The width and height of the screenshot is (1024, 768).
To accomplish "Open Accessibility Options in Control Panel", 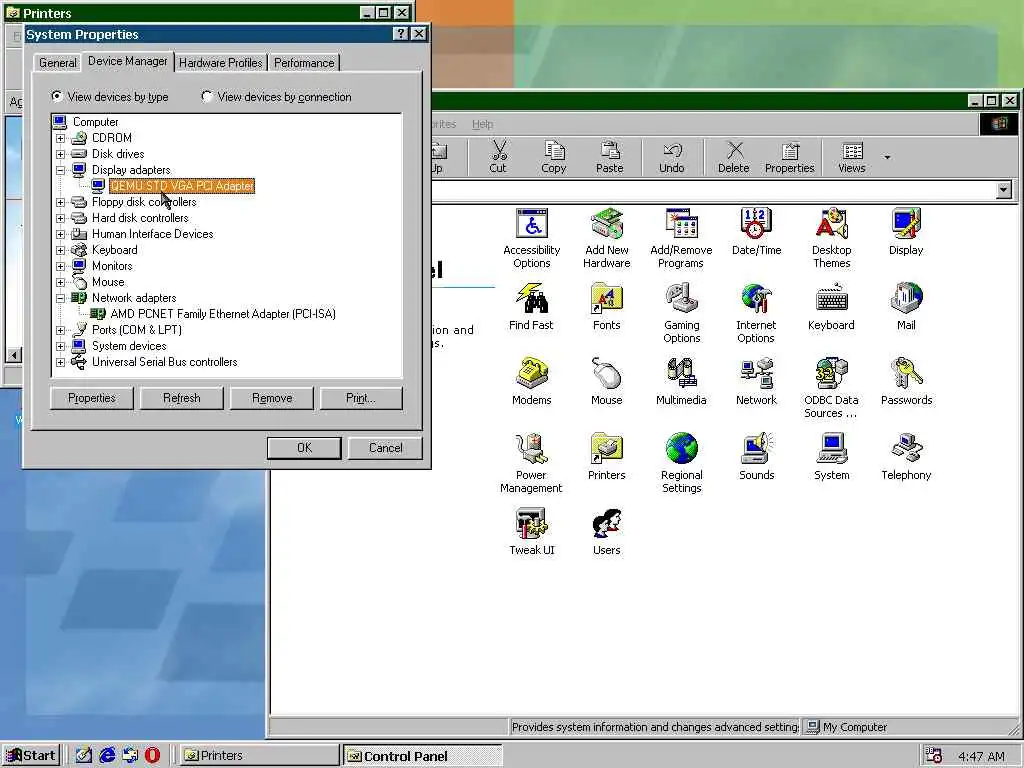I will pyautogui.click(x=532, y=238).
